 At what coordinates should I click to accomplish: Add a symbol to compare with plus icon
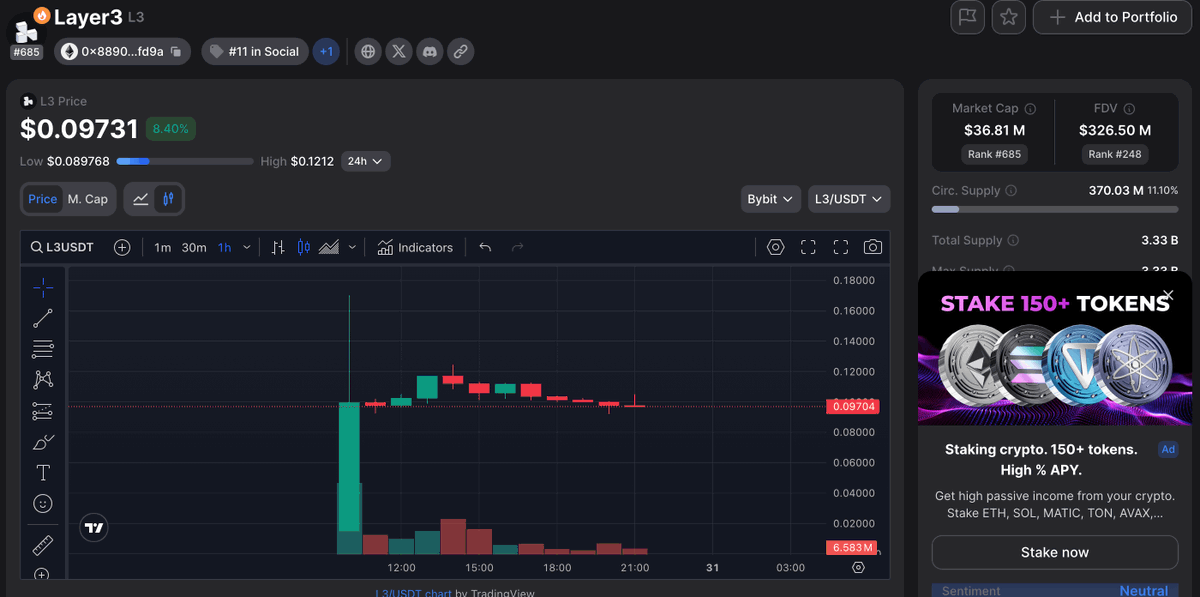pos(122,247)
